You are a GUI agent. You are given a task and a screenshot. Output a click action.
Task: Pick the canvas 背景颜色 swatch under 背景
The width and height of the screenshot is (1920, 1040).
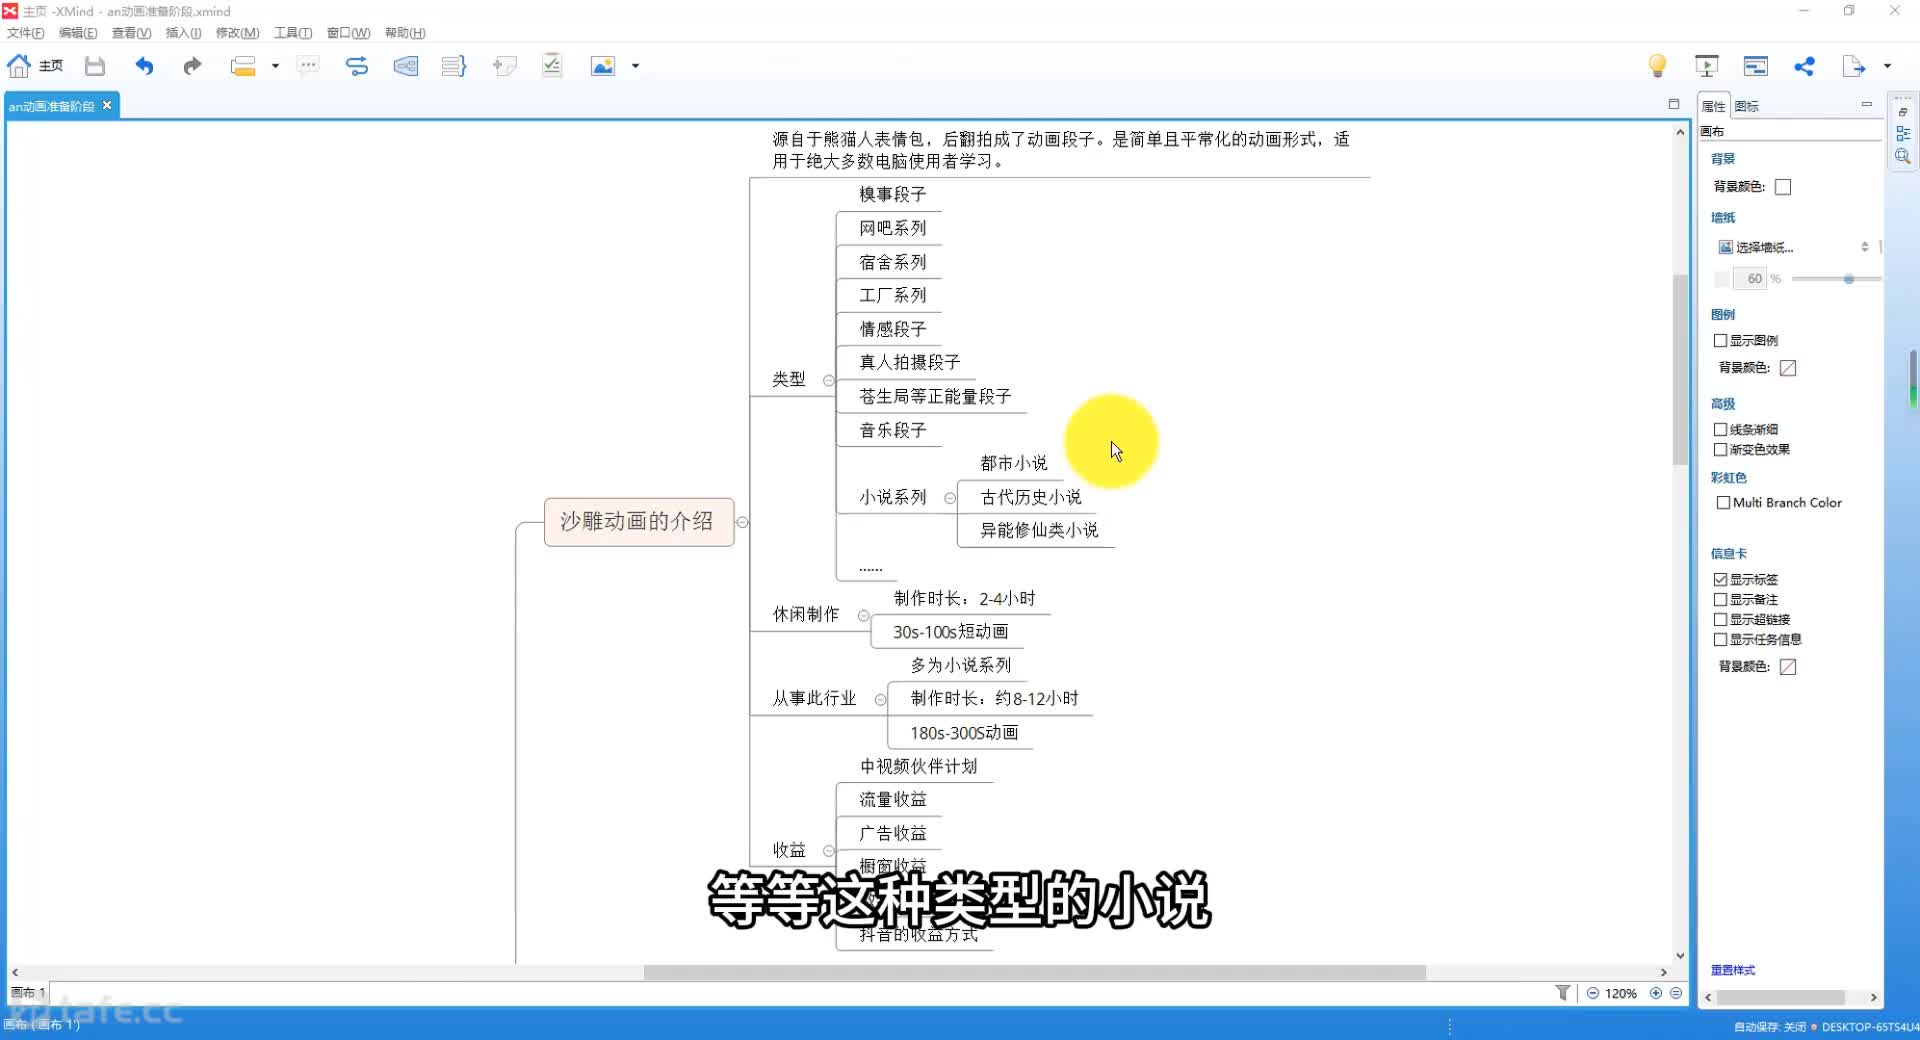(1783, 187)
